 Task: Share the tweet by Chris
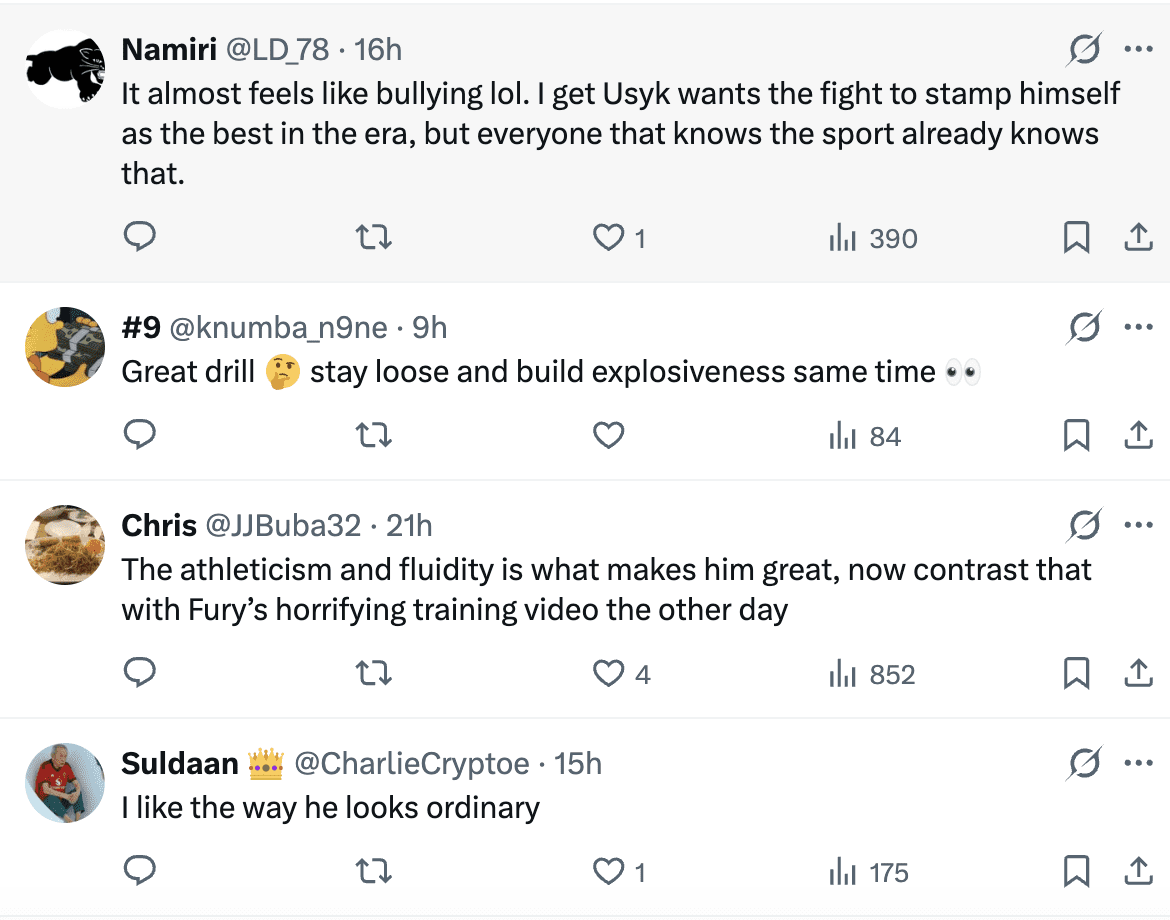click(x=1139, y=674)
